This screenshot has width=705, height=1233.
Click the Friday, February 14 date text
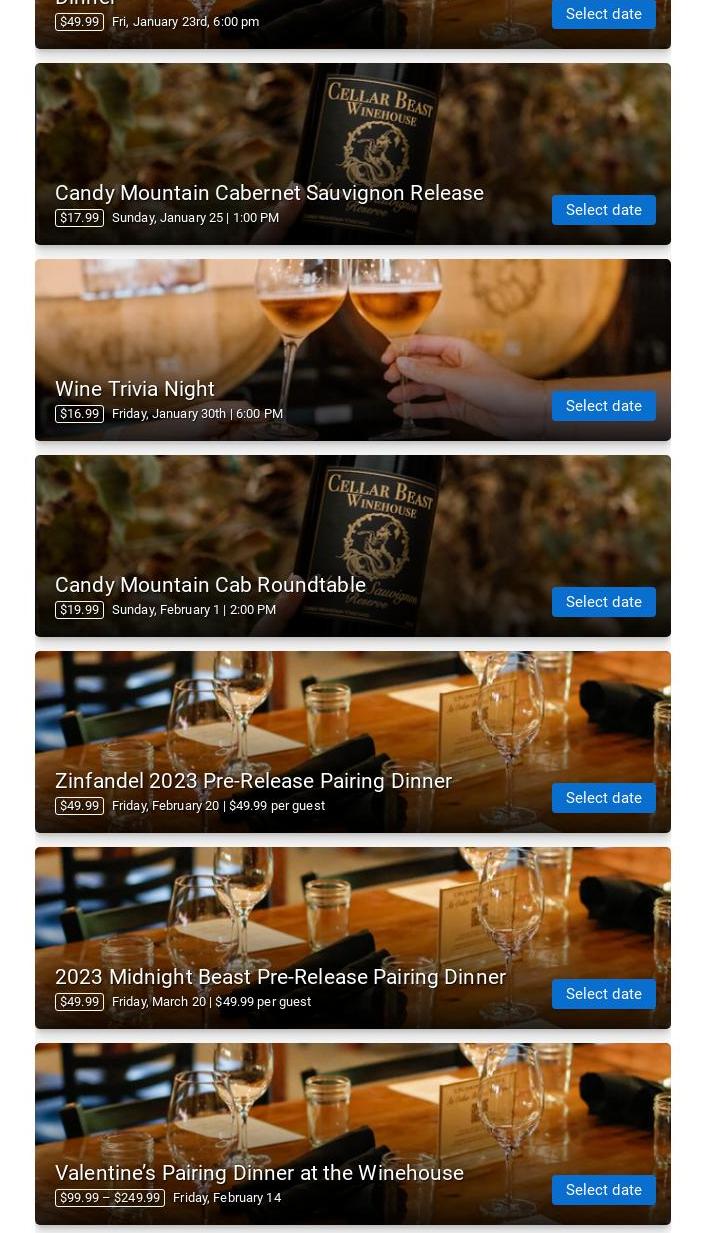click(227, 1198)
